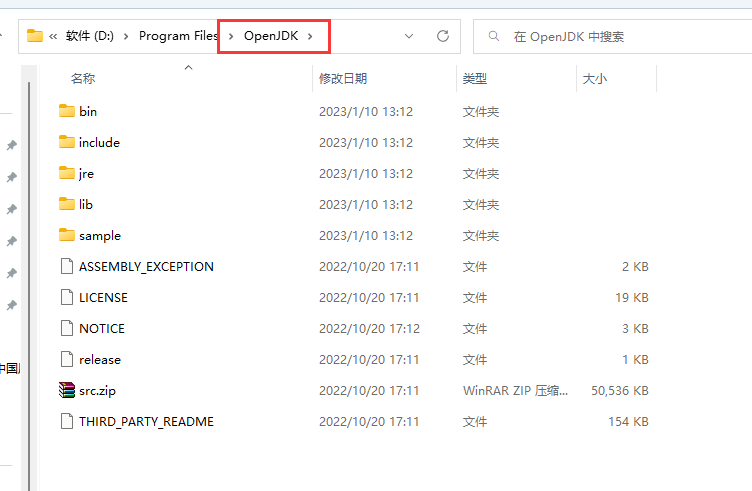Click OpenJDK breadcrumb segment
Image resolution: width=752 pixels, height=491 pixels.
pos(271,36)
